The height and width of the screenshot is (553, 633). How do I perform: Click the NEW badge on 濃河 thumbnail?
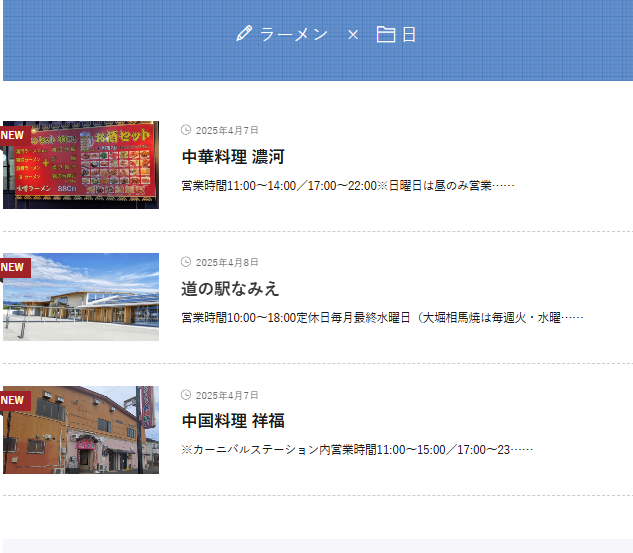(x=15, y=135)
